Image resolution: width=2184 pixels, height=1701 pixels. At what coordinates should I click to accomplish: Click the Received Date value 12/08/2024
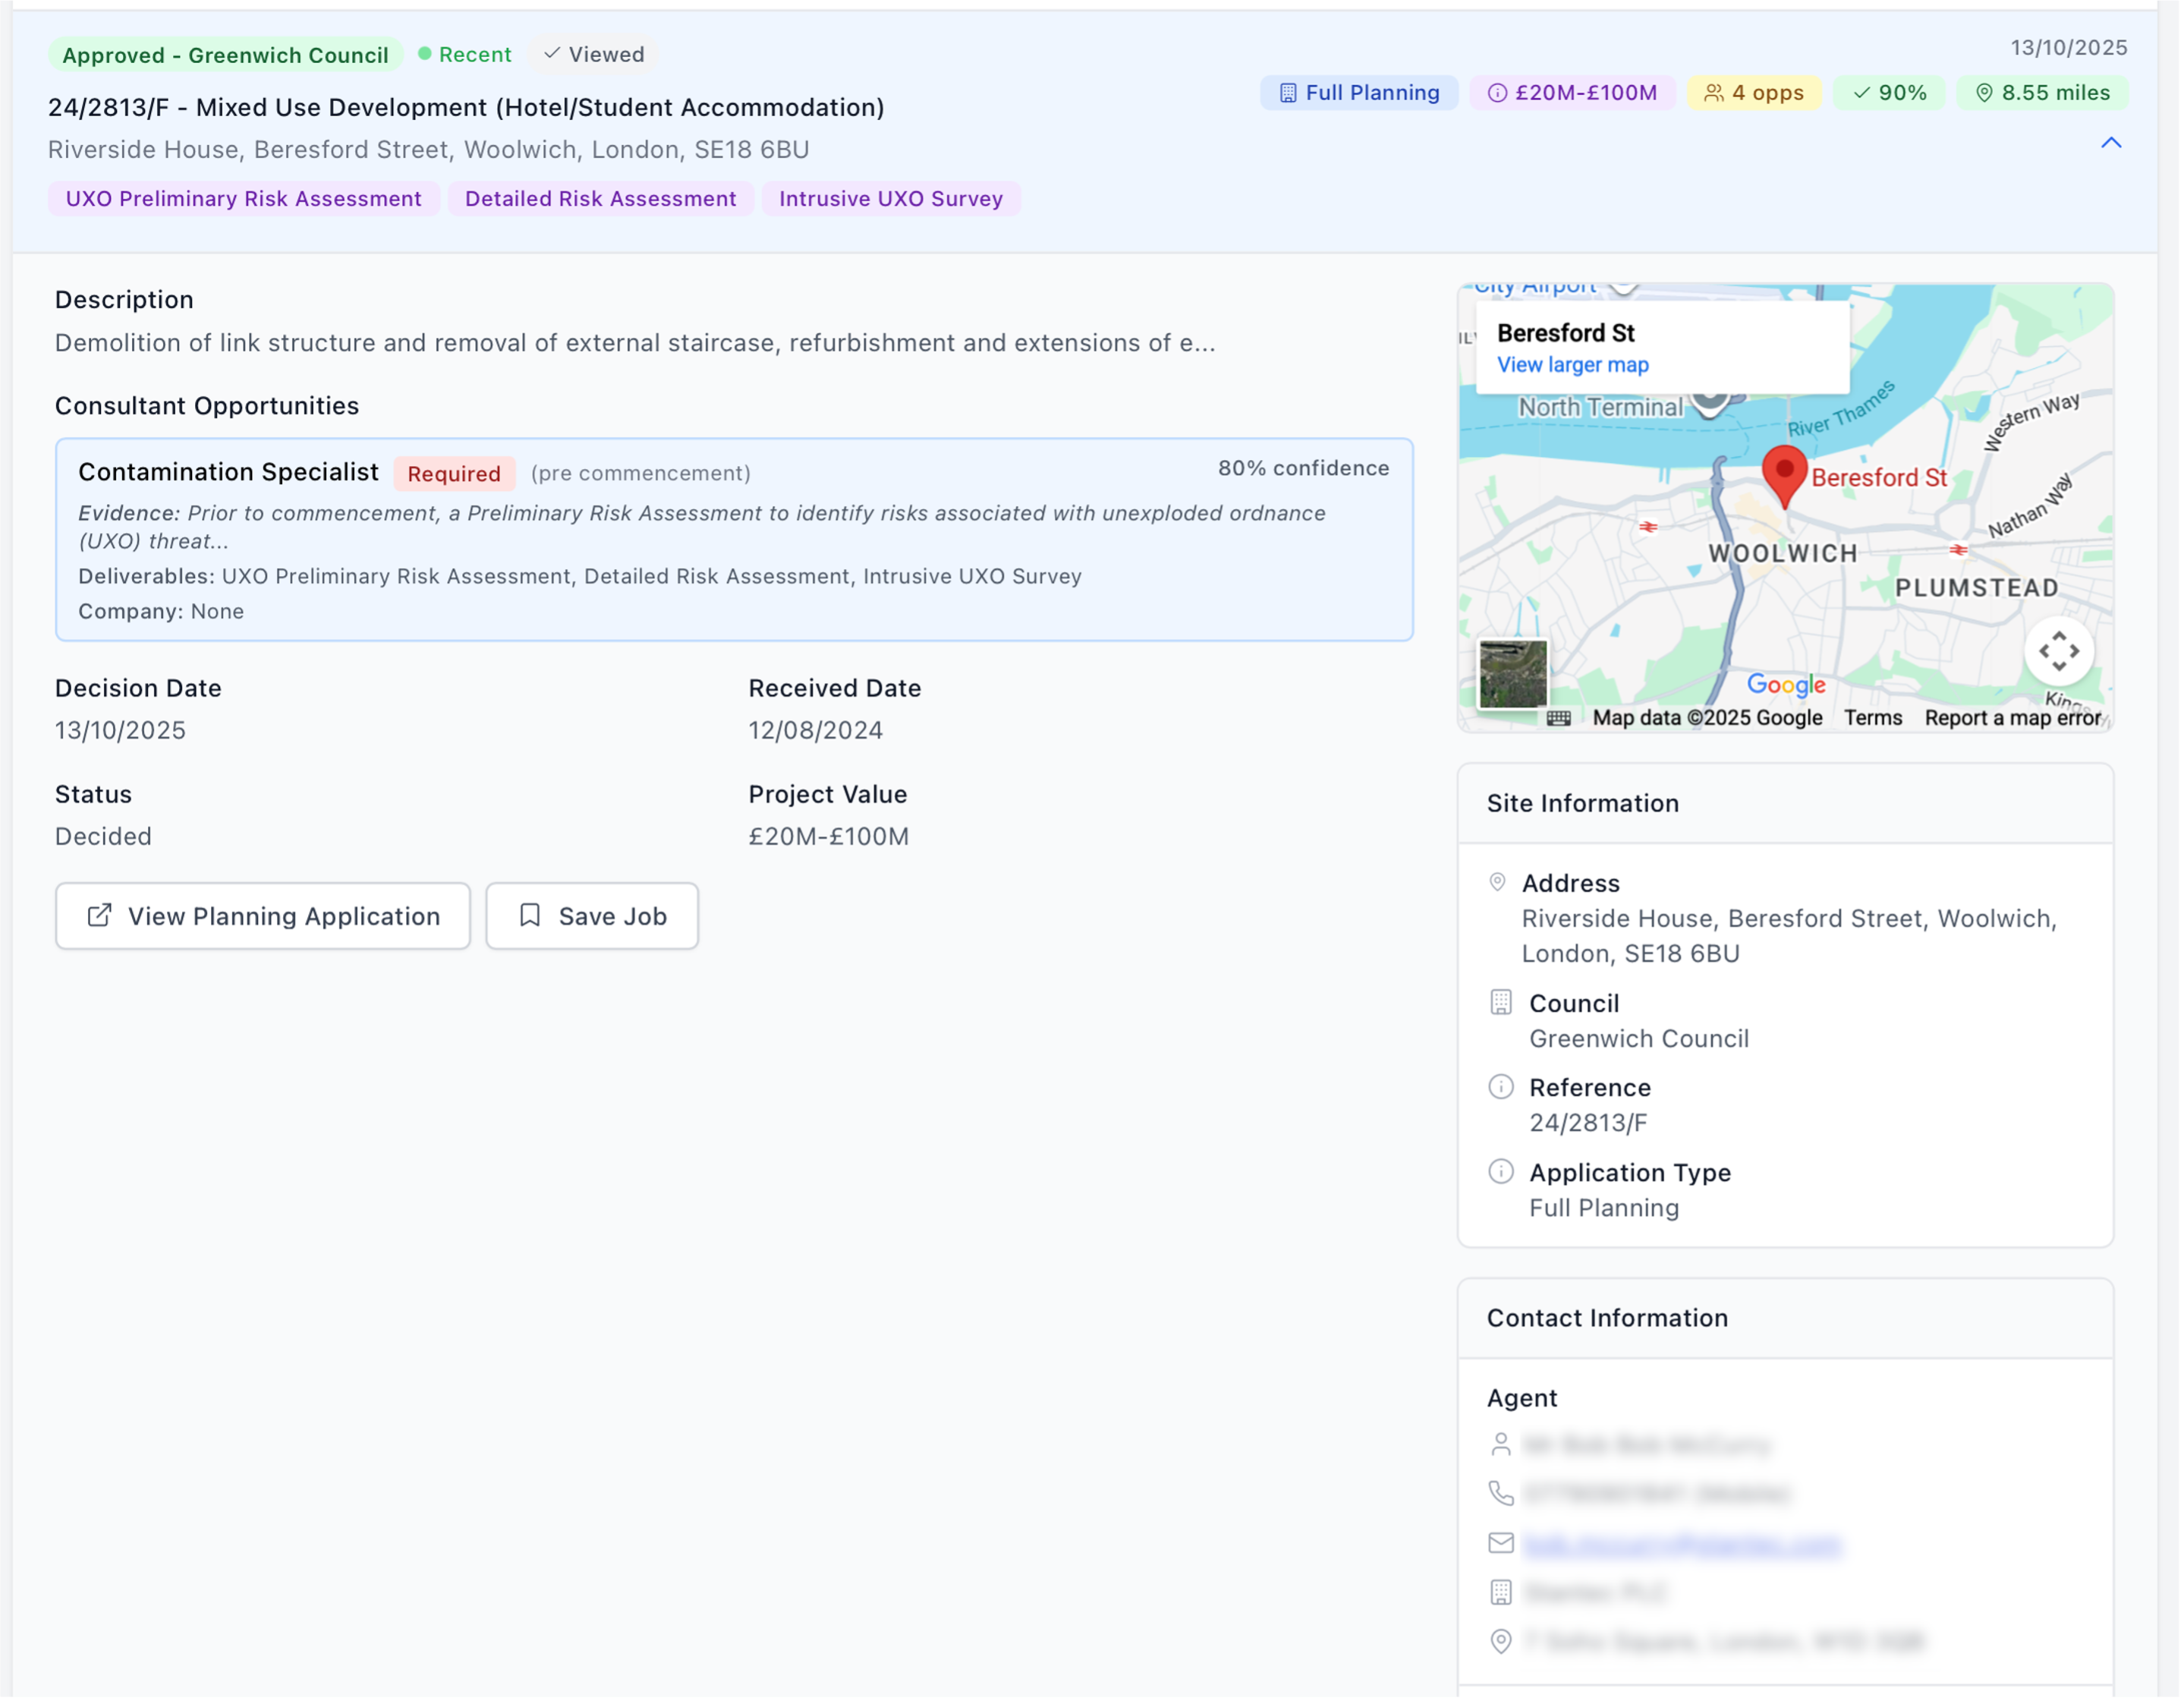point(817,731)
